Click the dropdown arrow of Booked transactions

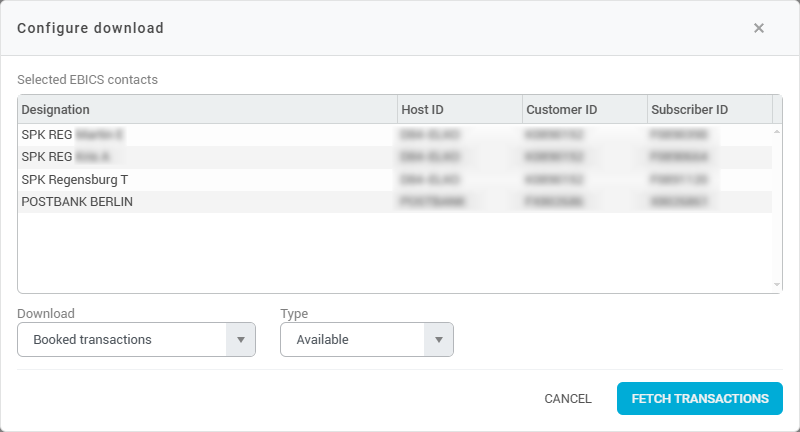pos(240,340)
